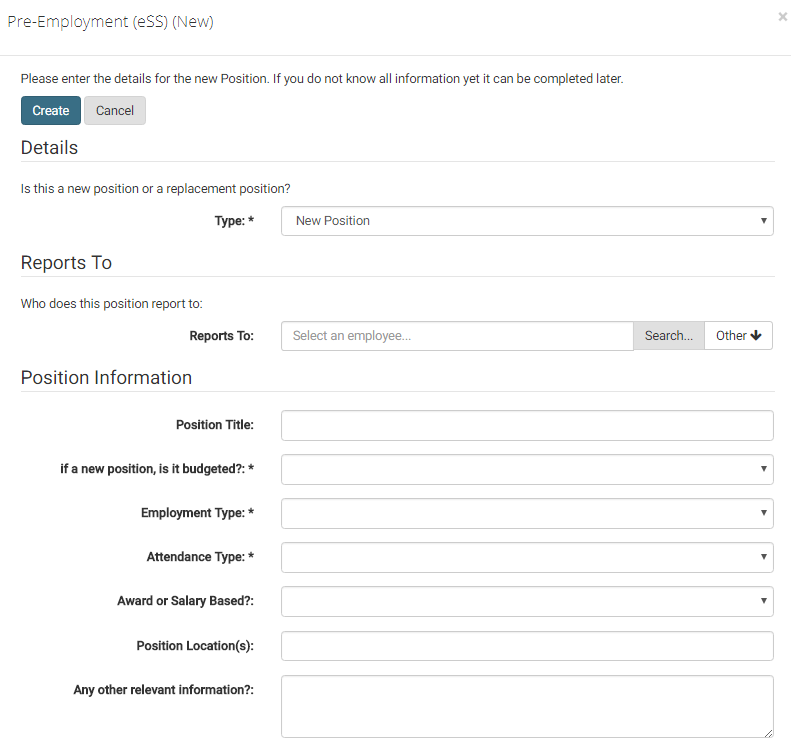This screenshot has height=749, width=791.
Task: Click the Create button
Action: click(x=50, y=111)
